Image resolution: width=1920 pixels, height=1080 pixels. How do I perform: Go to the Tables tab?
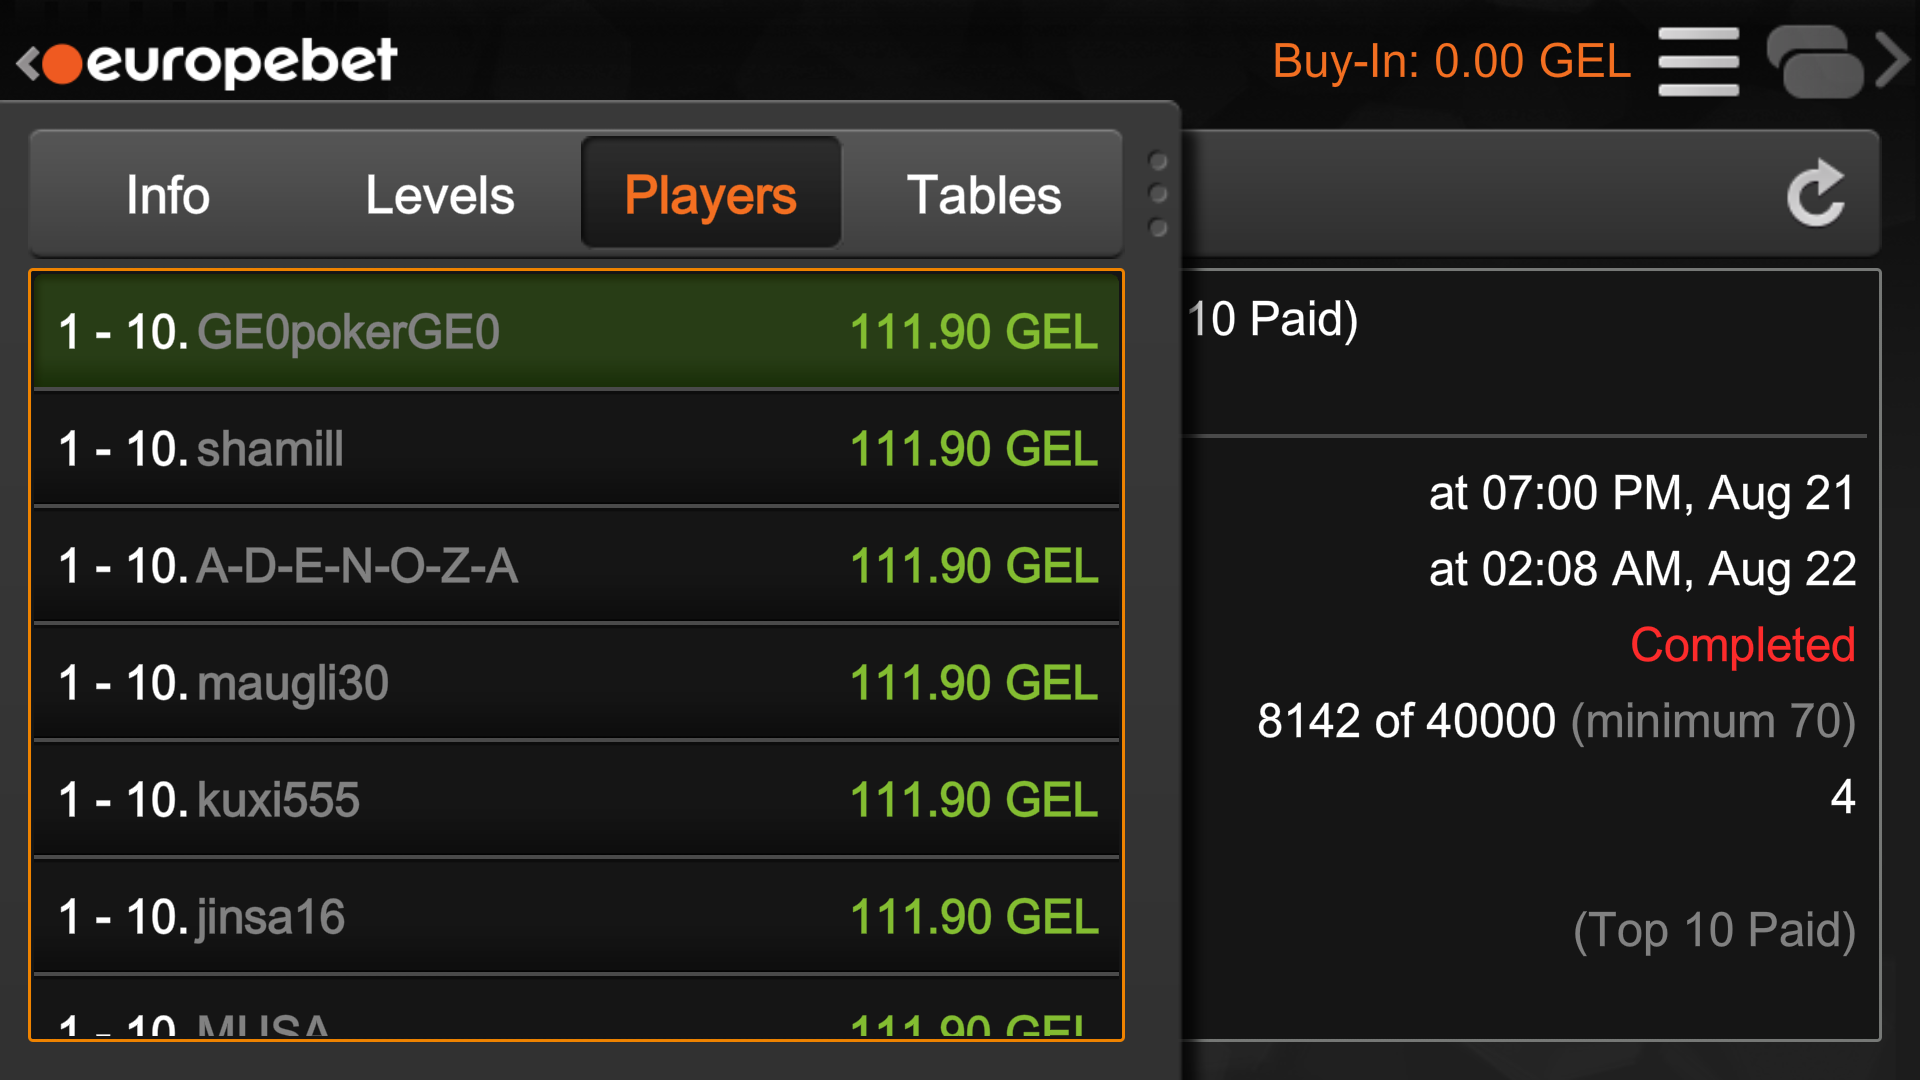coord(983,194)
